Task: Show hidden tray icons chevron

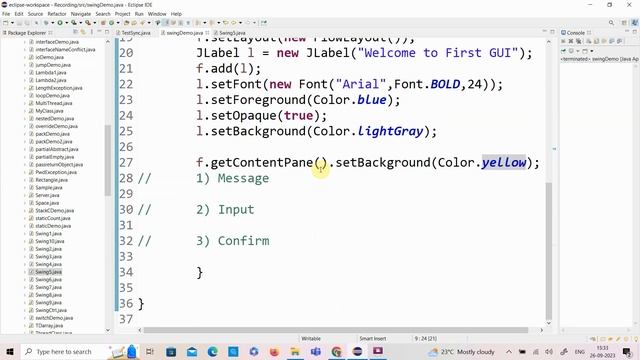Action: pos(509,351)
